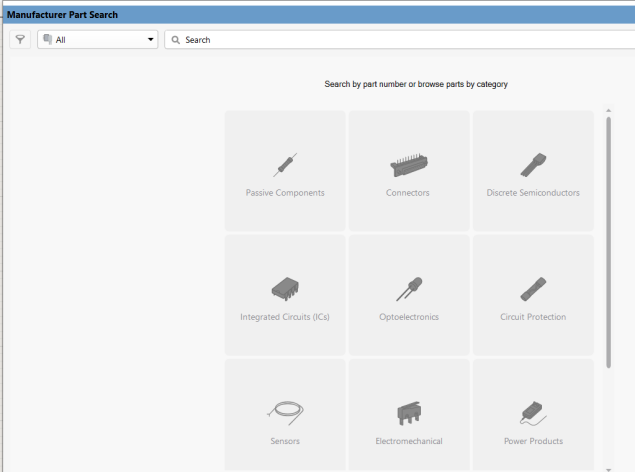Select the Passive Components resistor icon
The image size is (635, 472).
[285, 164]
